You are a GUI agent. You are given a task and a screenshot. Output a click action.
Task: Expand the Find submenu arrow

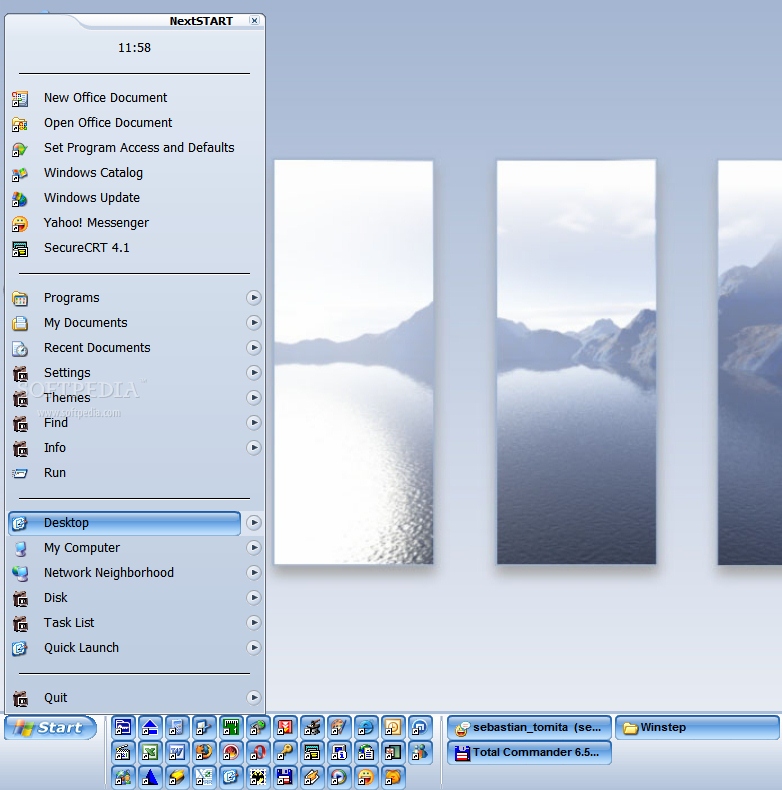254,423
